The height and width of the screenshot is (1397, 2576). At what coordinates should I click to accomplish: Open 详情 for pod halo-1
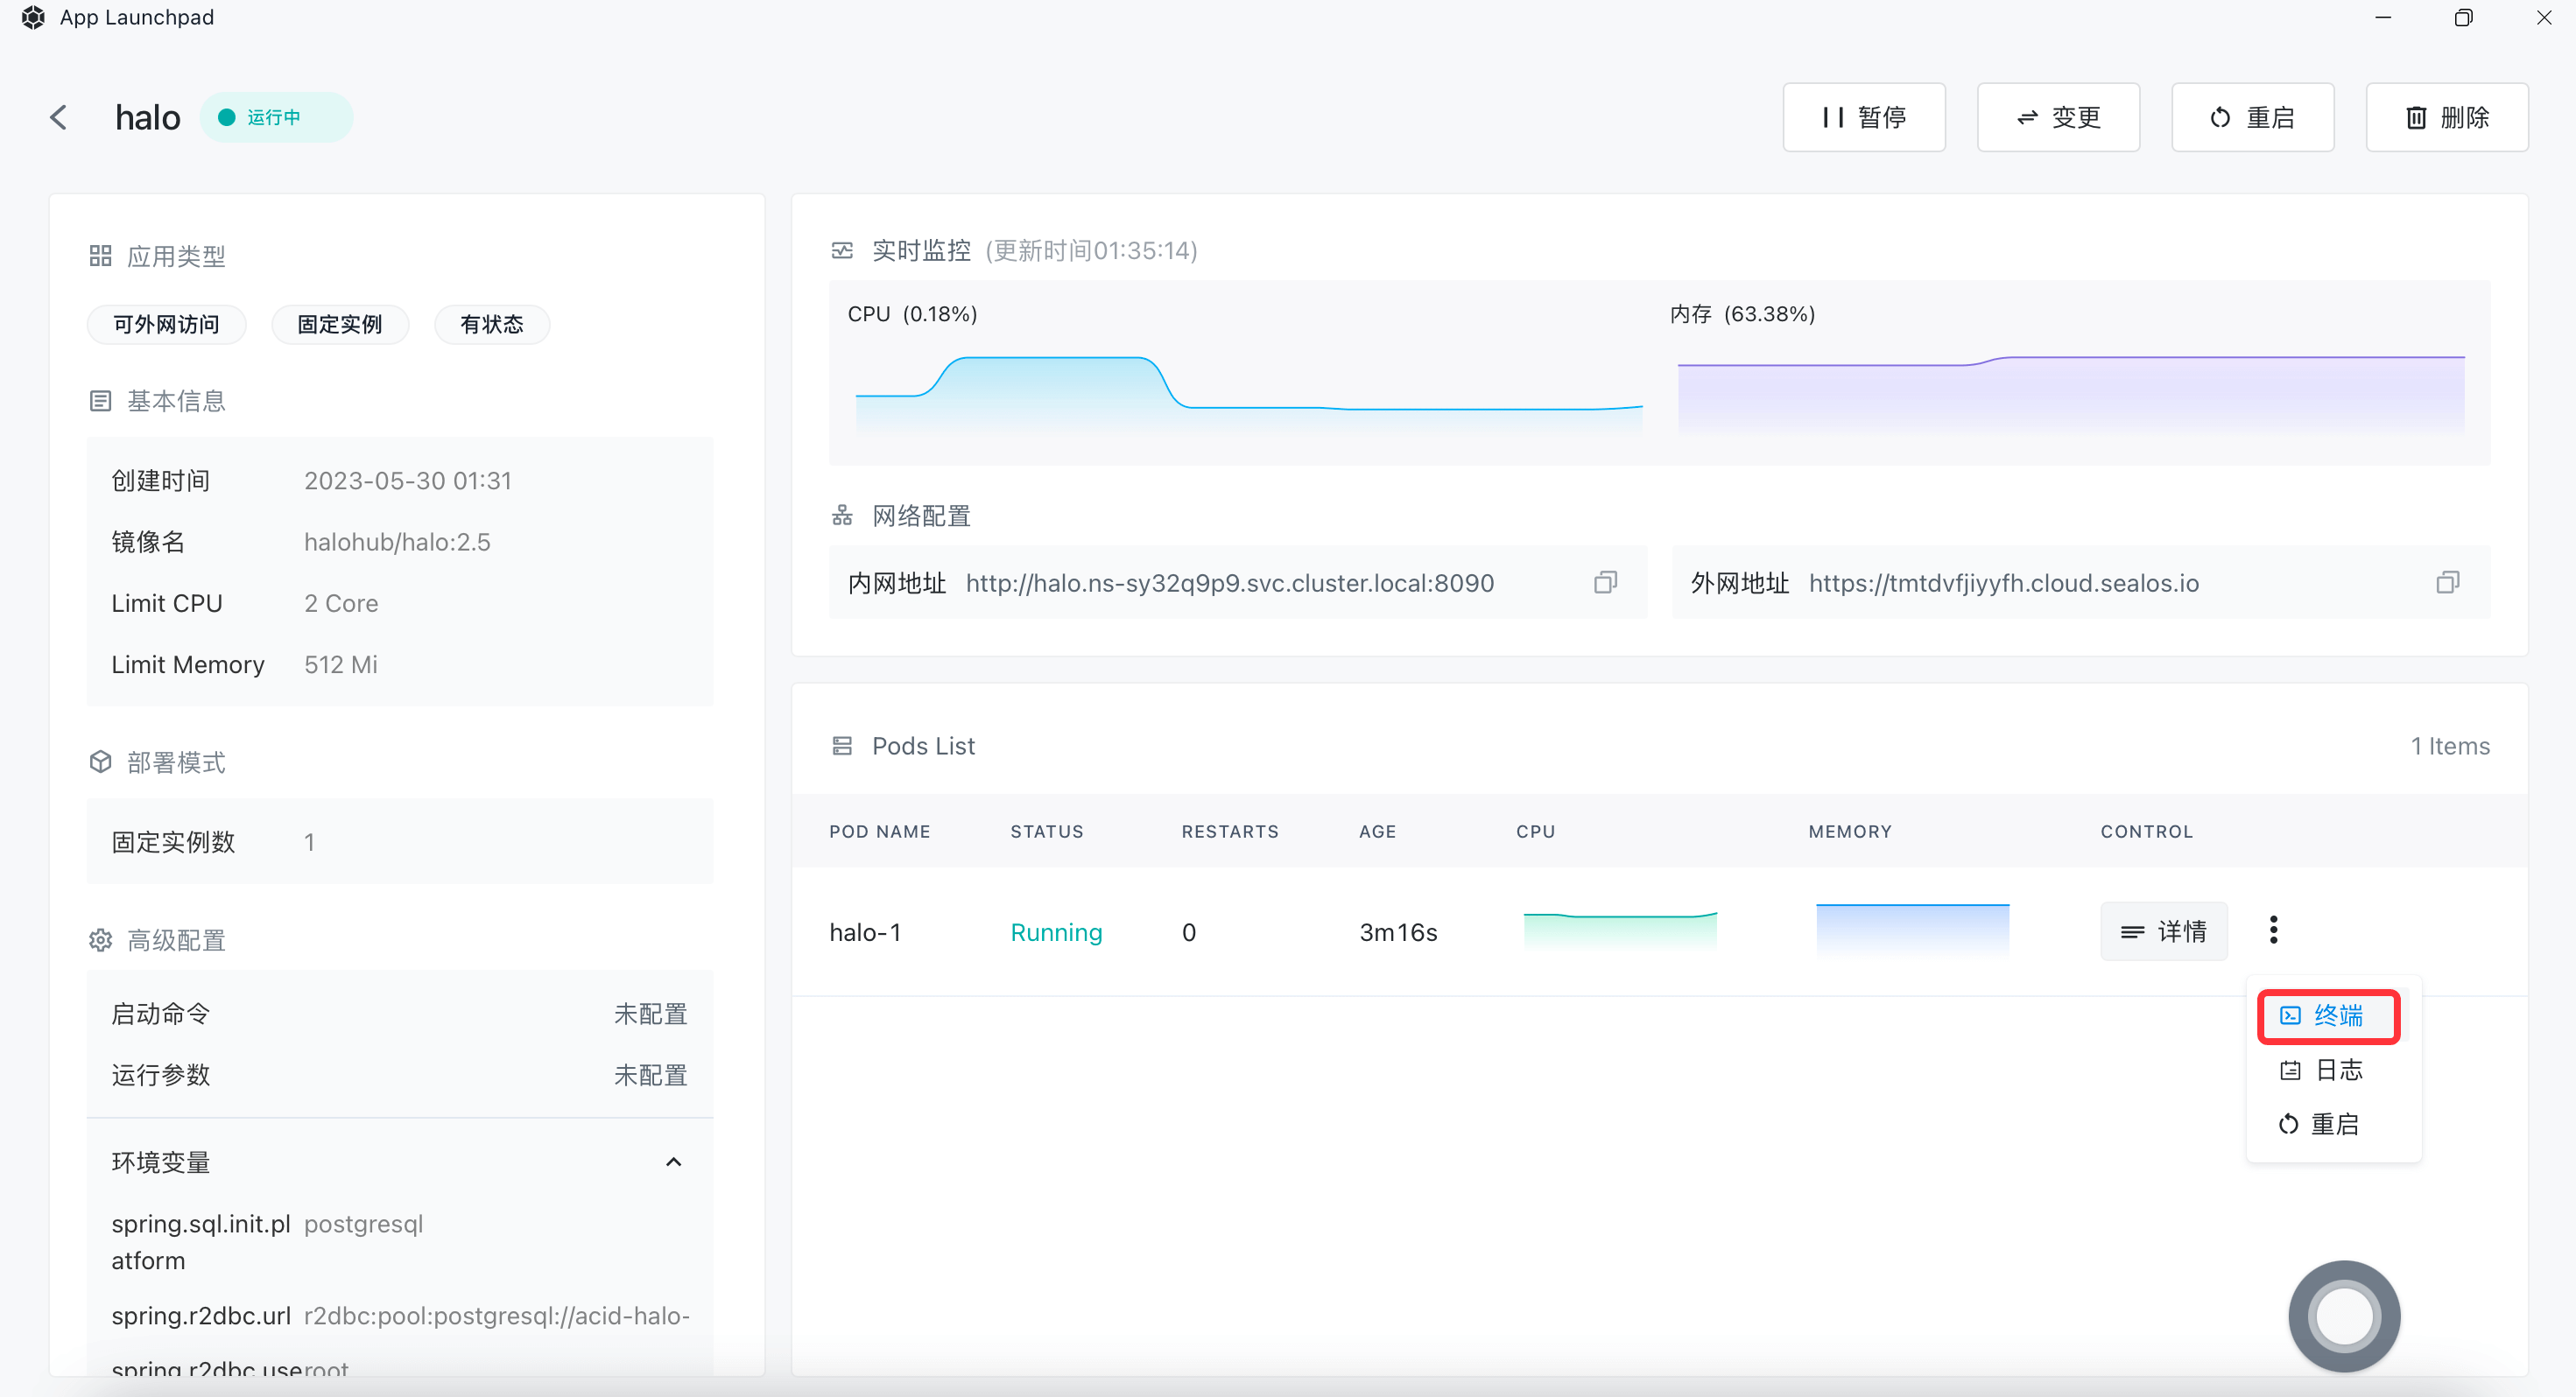coord(2163,931)
